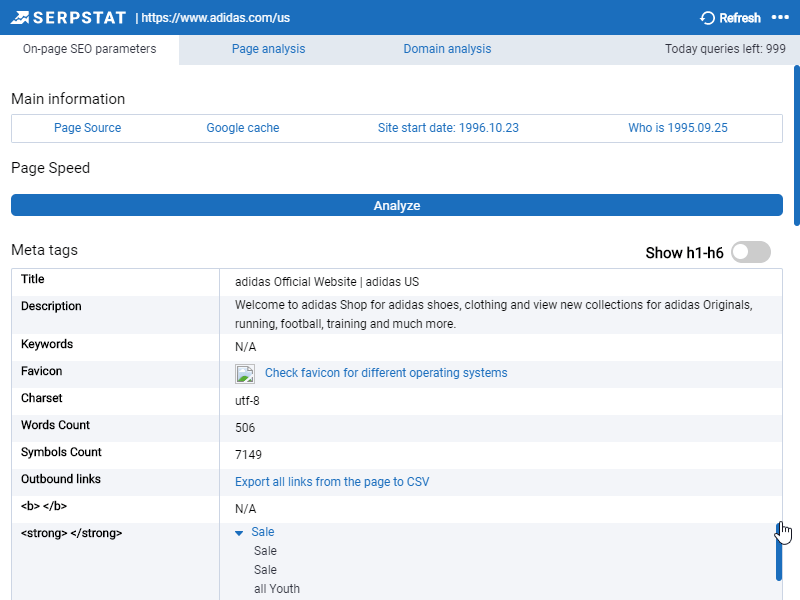Click the Charset row label
The width and height of the screenshot is (800, 600).
point(41,398)
